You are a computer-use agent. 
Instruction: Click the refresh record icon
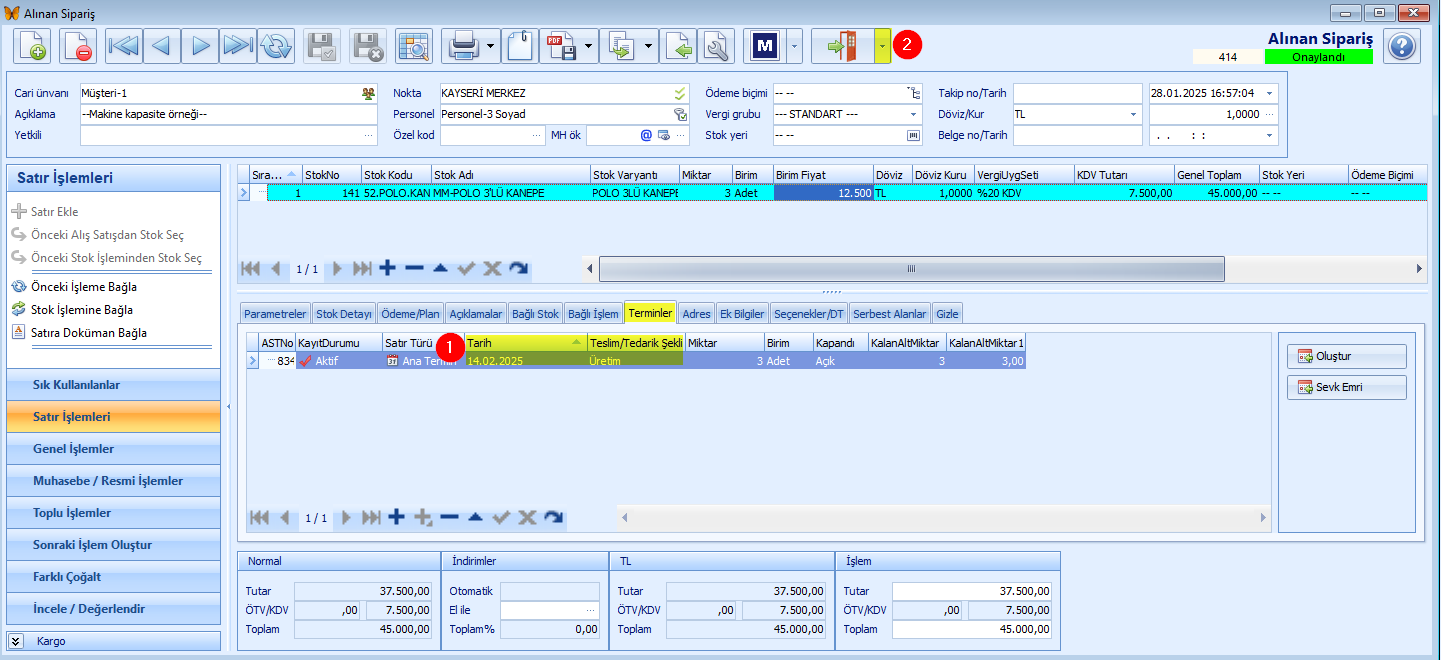[x=275, y=46]
